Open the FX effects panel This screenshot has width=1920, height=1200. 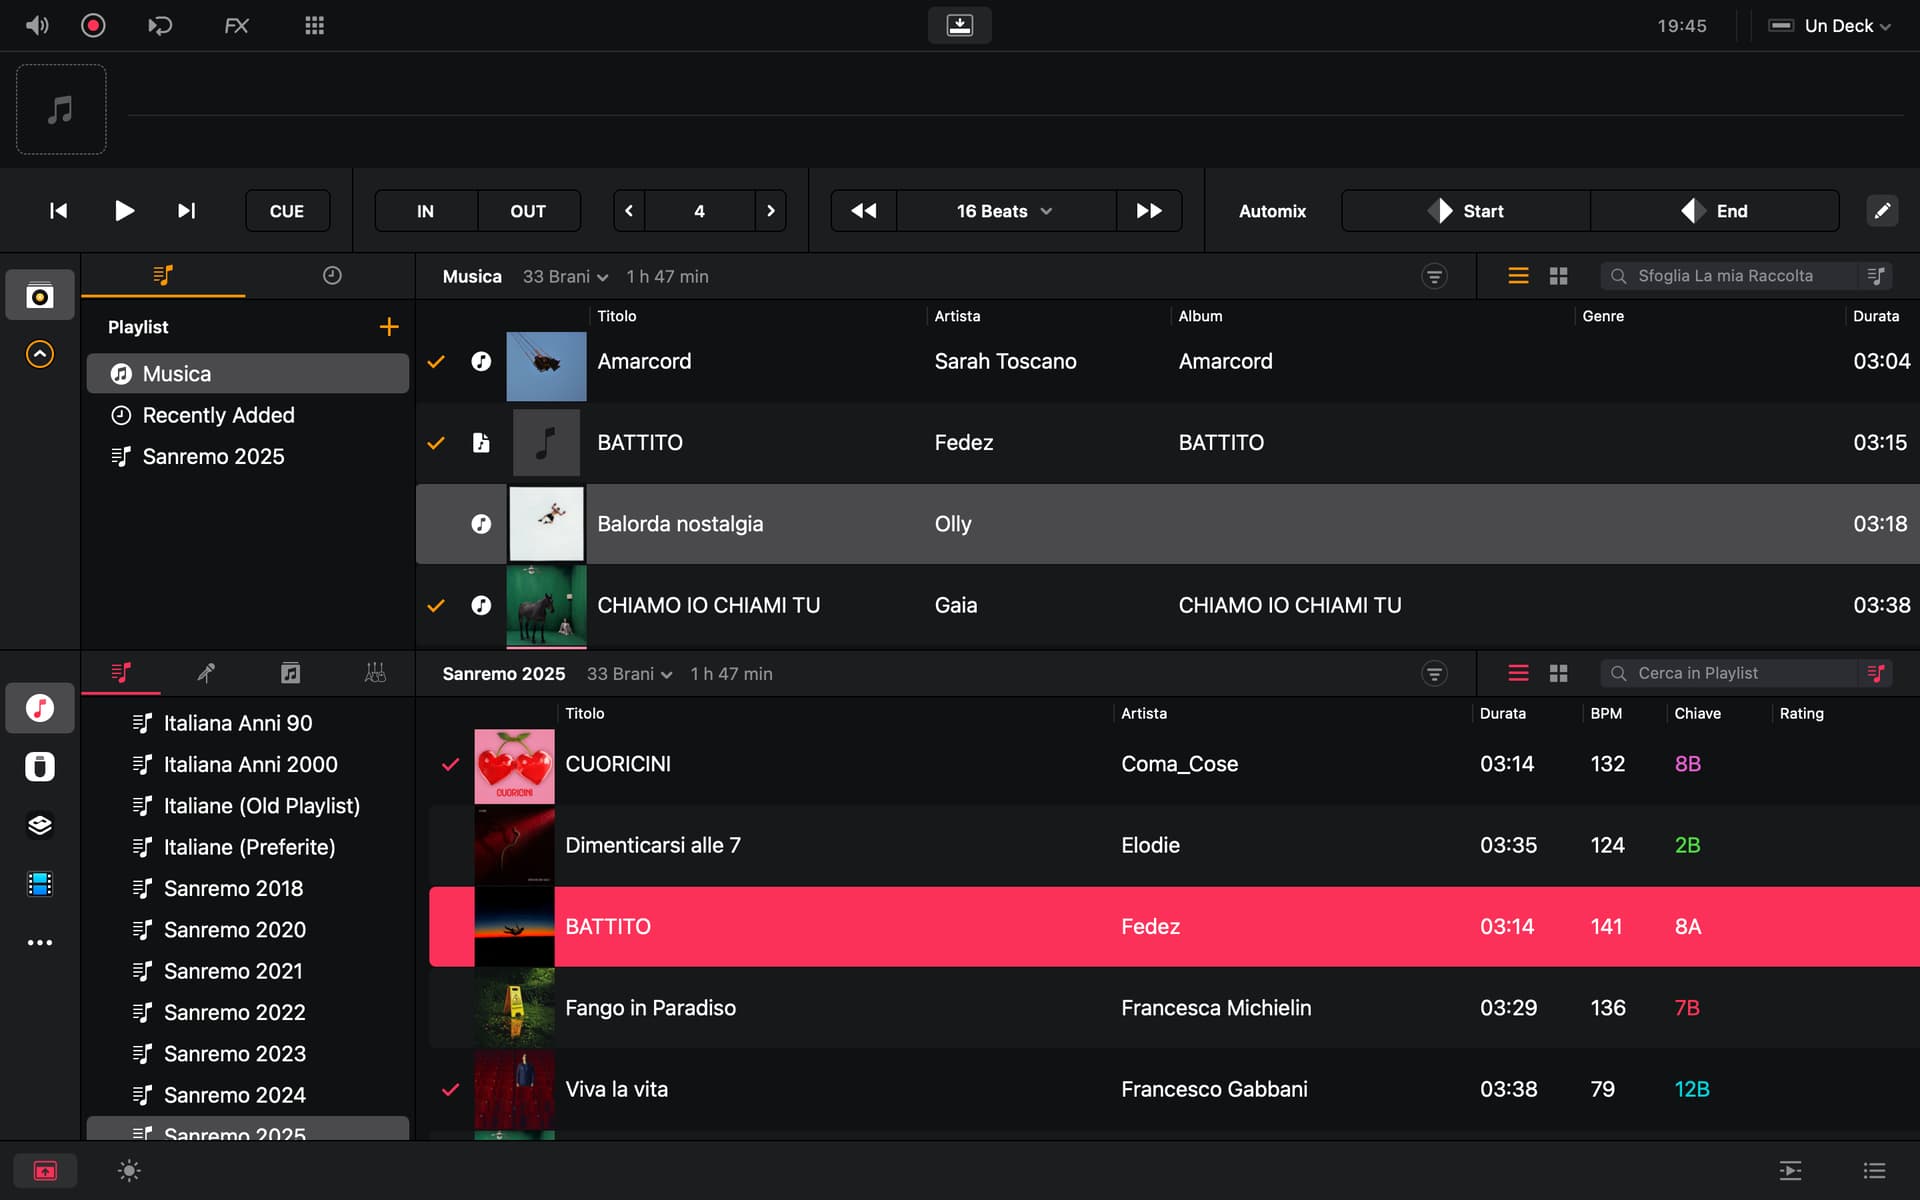coord(236,25)
